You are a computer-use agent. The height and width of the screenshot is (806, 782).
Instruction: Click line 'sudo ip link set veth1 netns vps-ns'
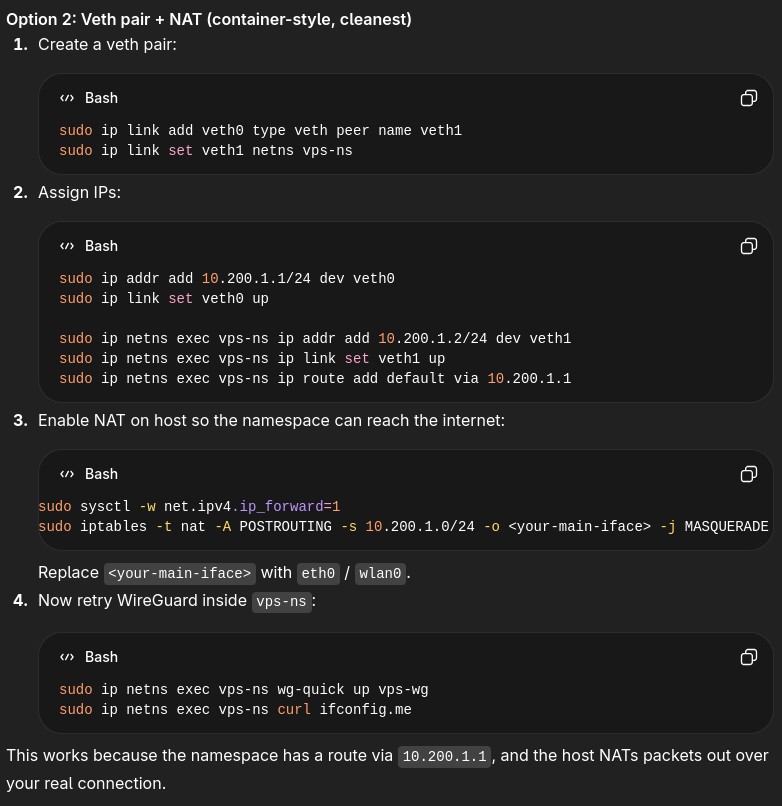point(206,151)
